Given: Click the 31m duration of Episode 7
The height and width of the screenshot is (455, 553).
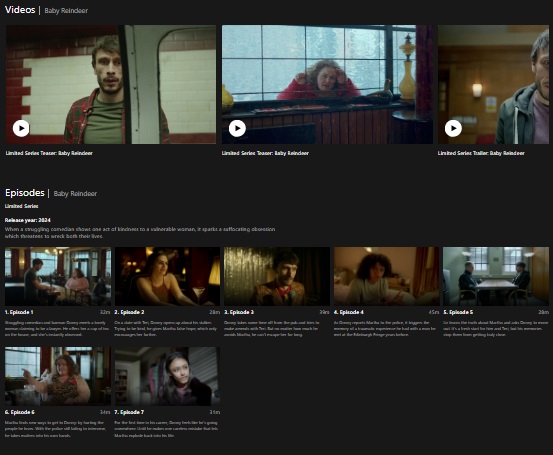Looking at the screenshot, I should point(215,412).
